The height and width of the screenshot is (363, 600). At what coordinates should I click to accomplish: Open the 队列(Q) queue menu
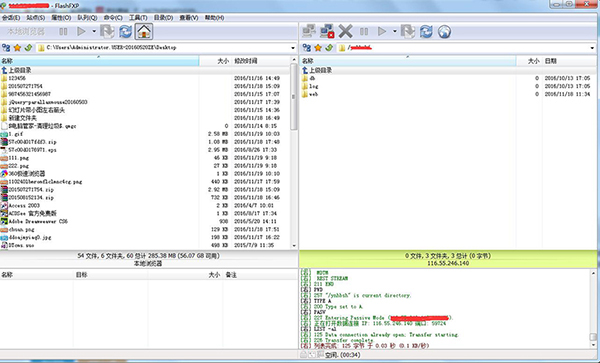[87, 18]
